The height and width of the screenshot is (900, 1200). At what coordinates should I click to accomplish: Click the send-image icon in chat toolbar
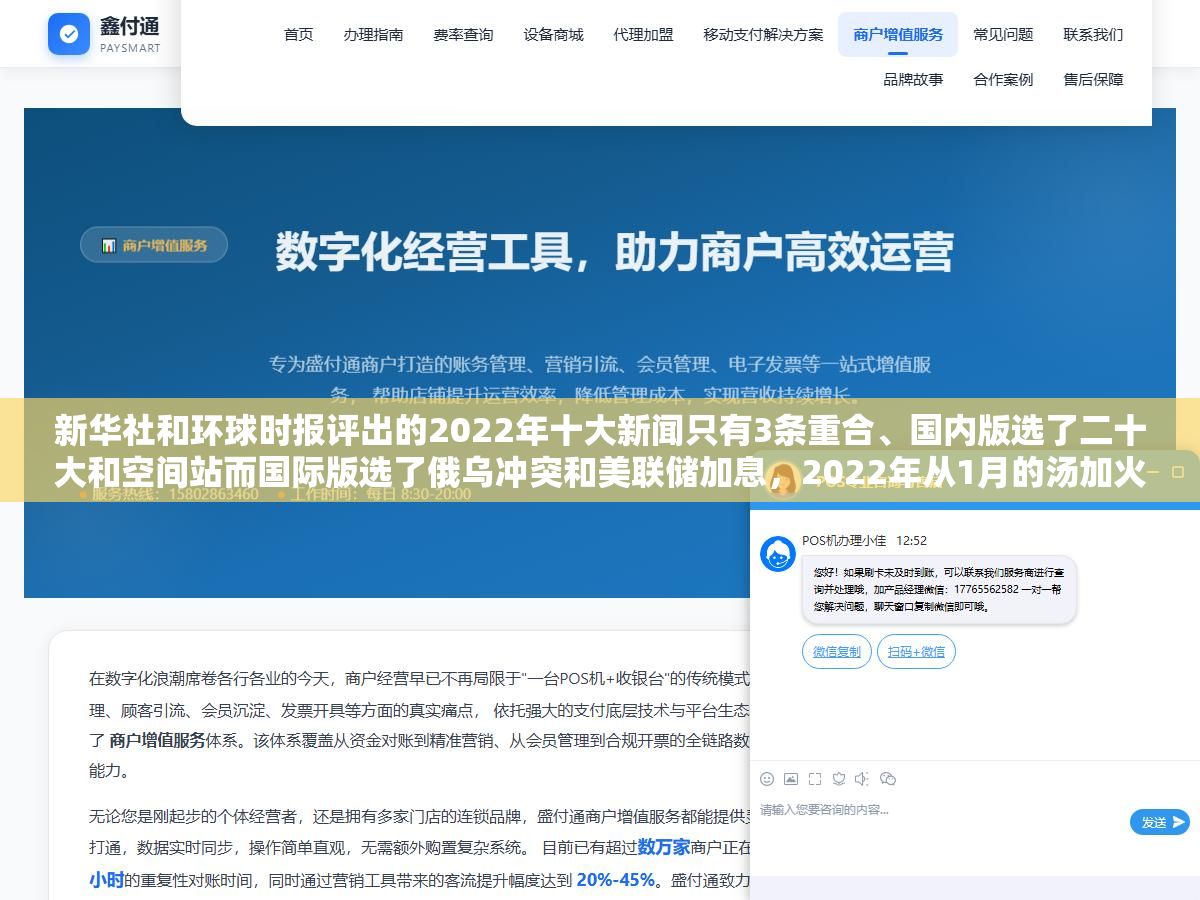[791, 779]
